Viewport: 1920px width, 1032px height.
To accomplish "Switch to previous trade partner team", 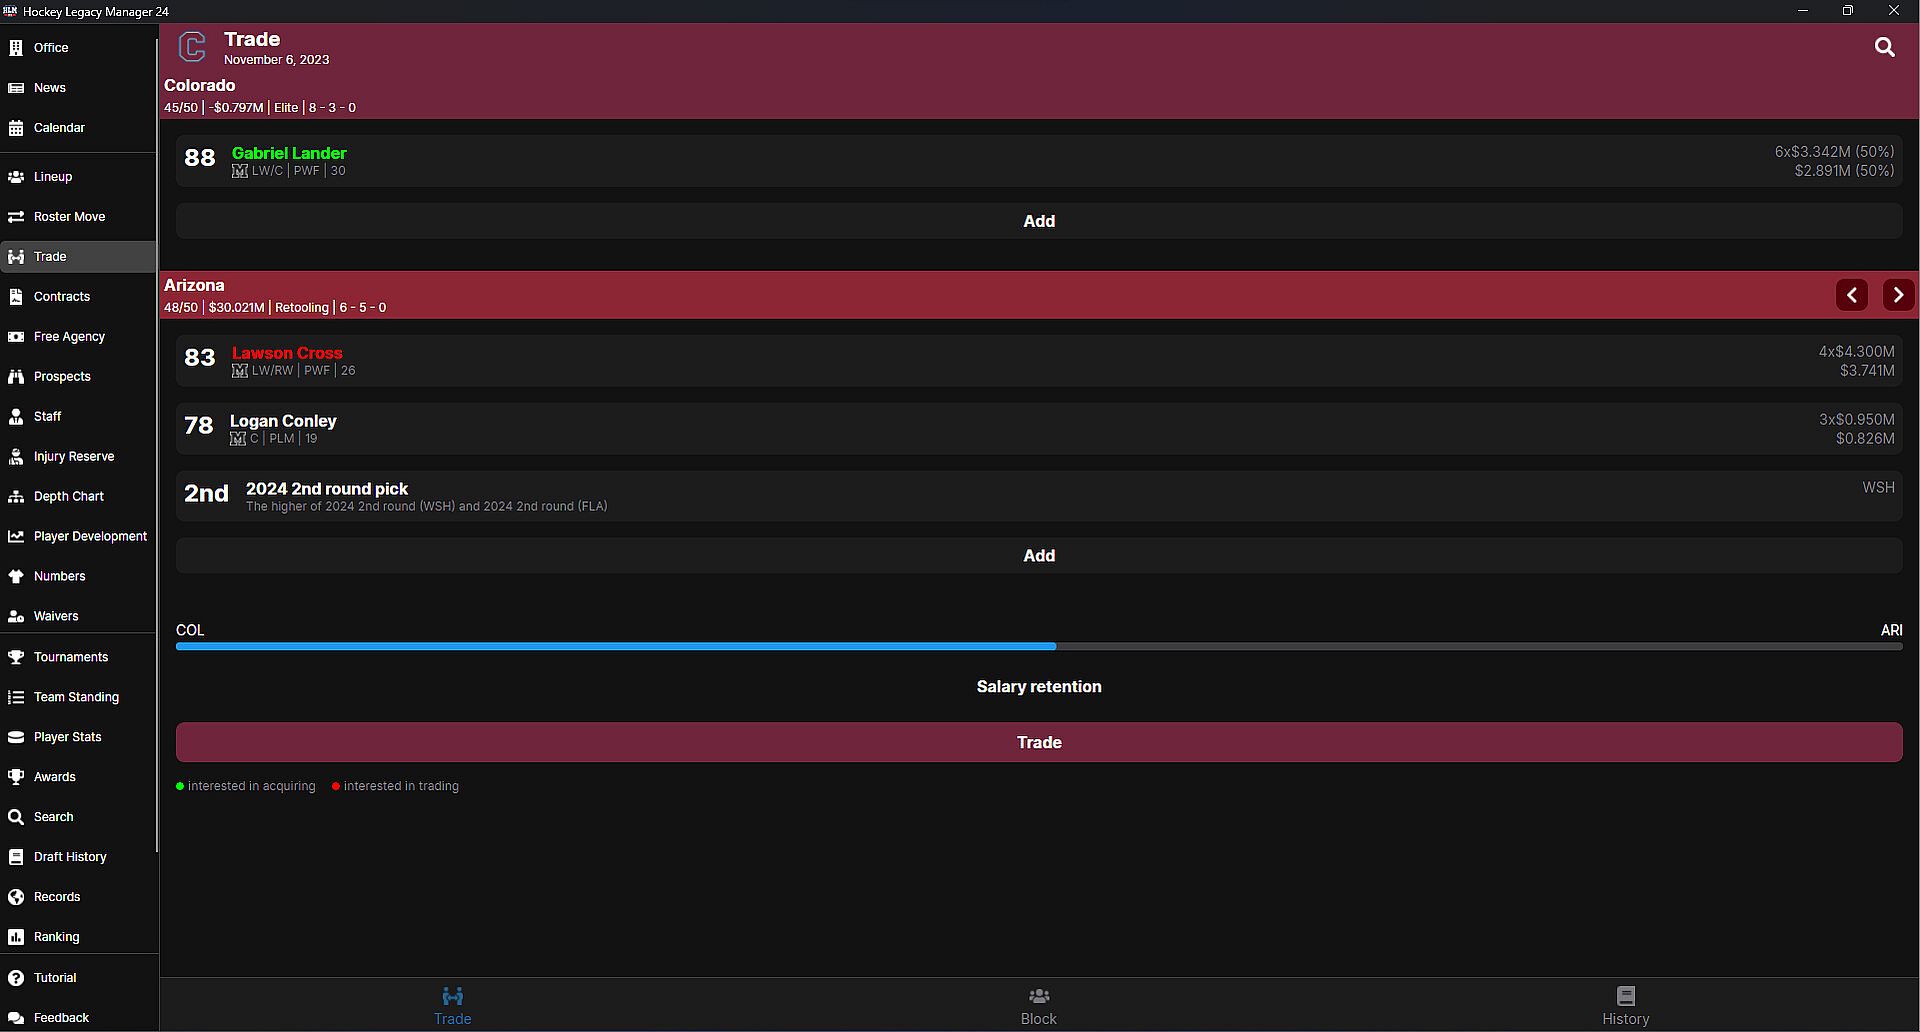I will [1851, 295].
